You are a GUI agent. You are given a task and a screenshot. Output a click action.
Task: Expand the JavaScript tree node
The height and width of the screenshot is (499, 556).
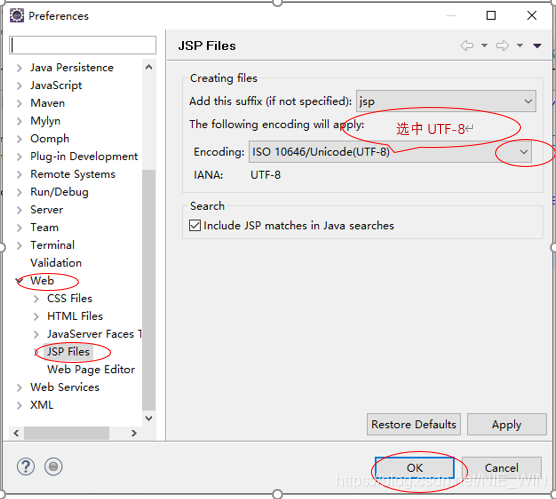20,85
